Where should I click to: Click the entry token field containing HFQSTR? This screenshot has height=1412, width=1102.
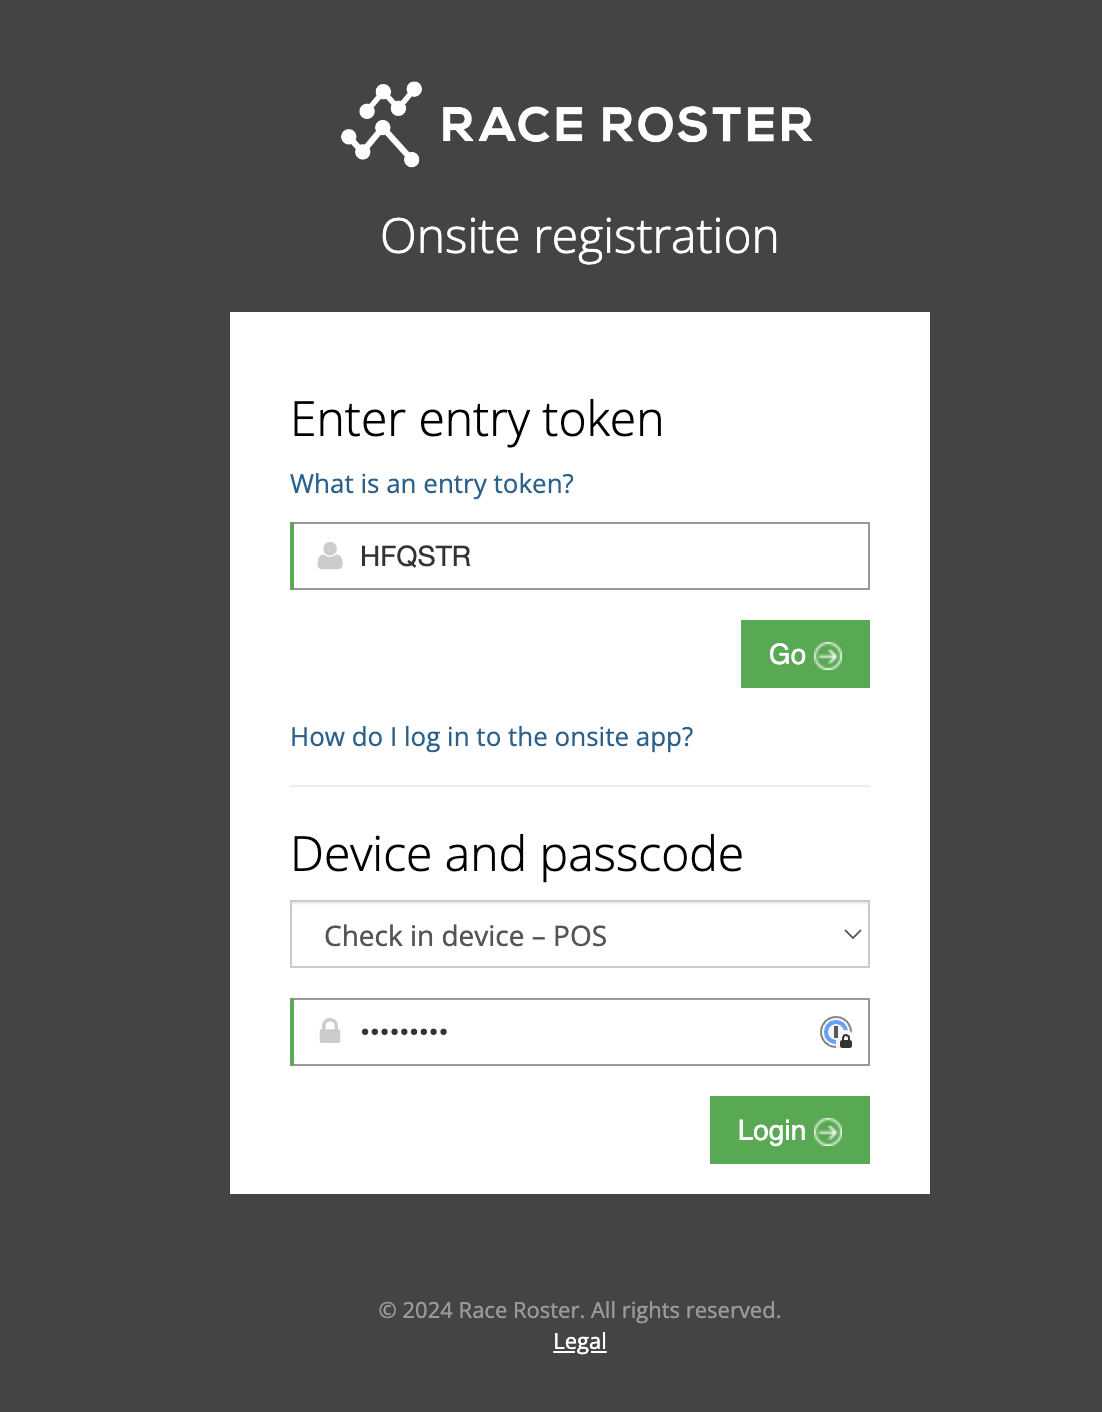pos(600,556)
